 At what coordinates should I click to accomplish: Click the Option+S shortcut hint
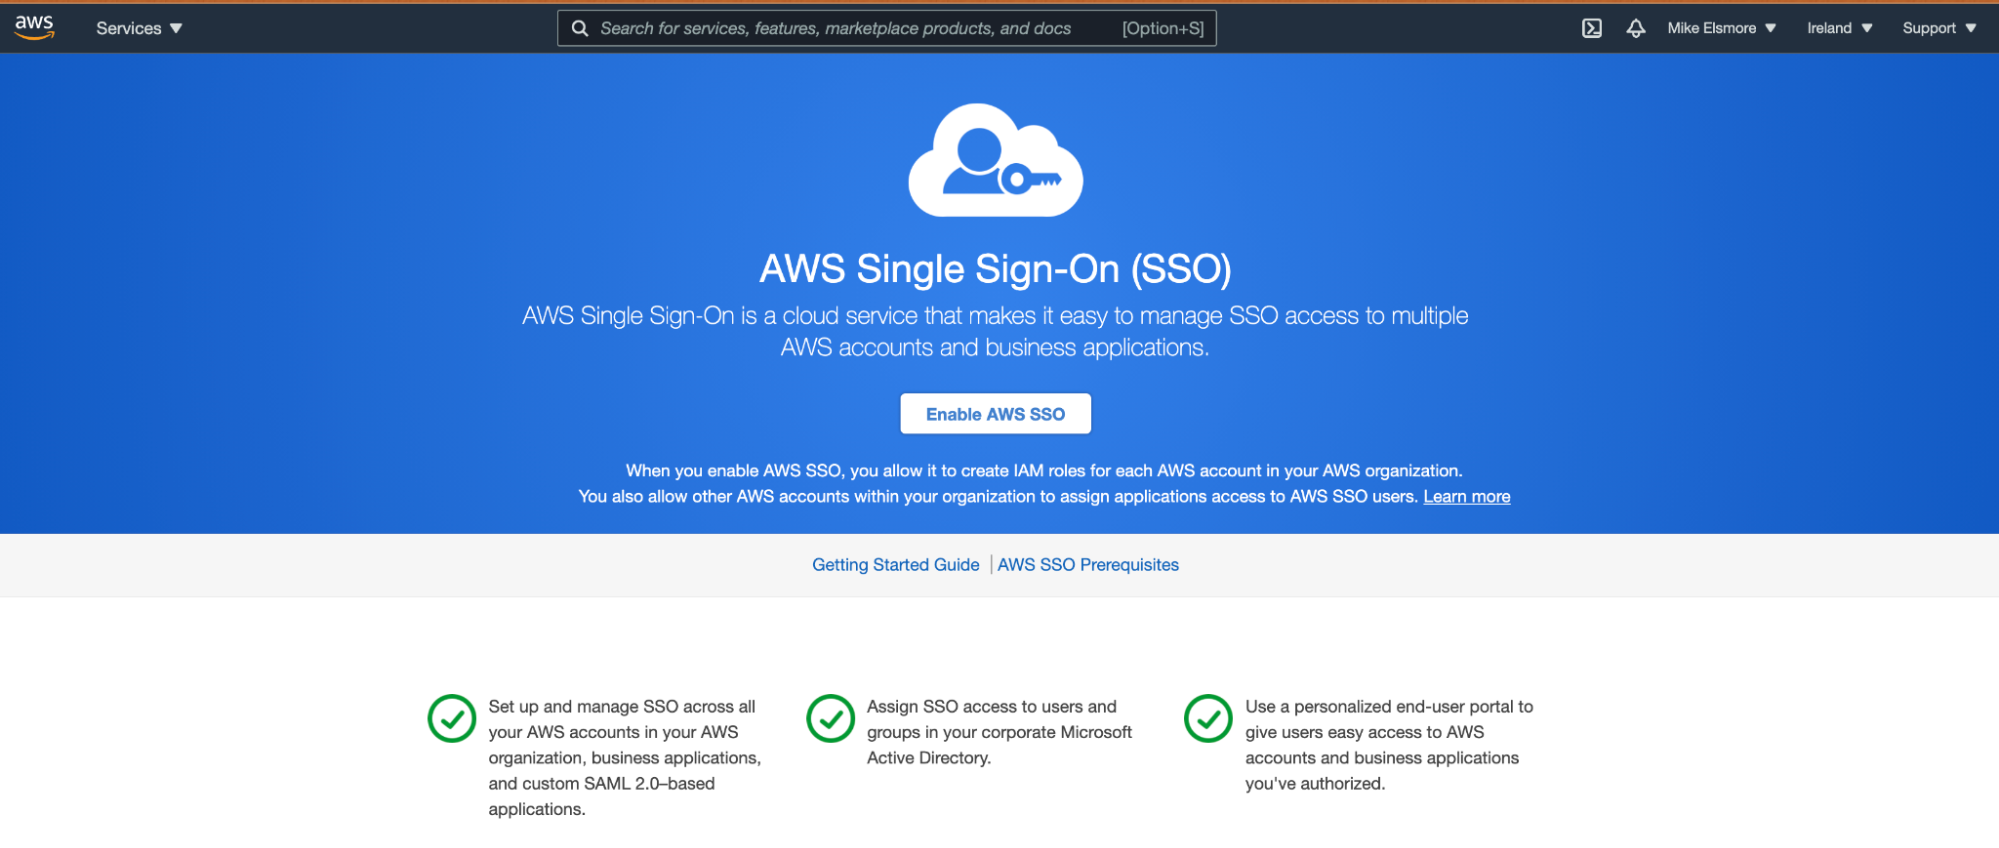tap(1163, 28)
